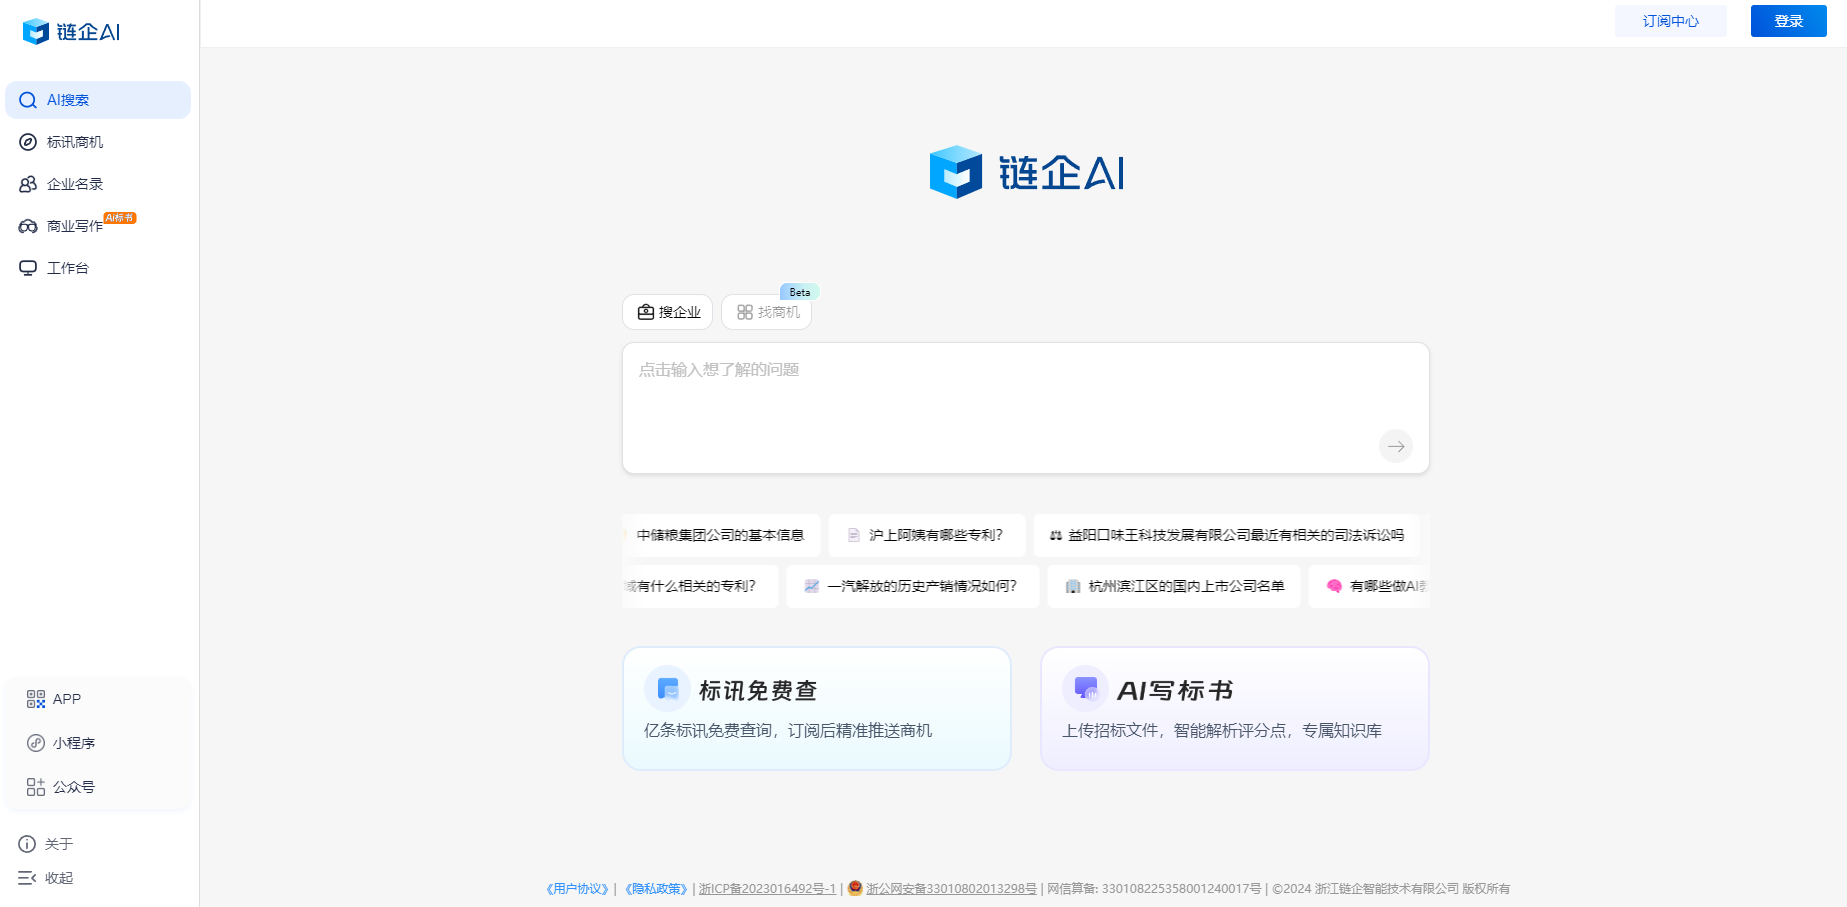Image resolution: width=1847 pixels, height=907 pixels.
Task: Click the 链企AI logo in sidebar
Action: pos(71,32)
